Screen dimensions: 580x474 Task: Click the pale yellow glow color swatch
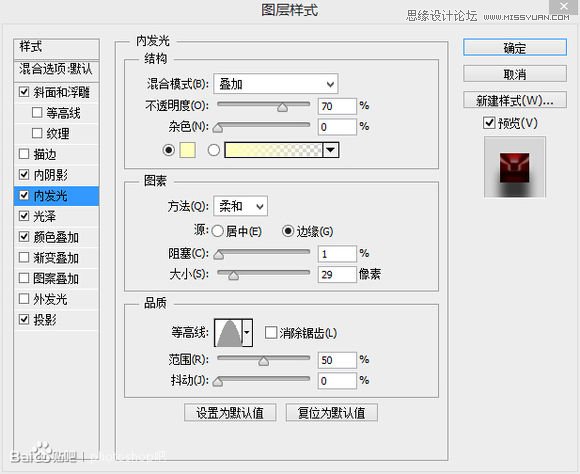coord(187,150)
